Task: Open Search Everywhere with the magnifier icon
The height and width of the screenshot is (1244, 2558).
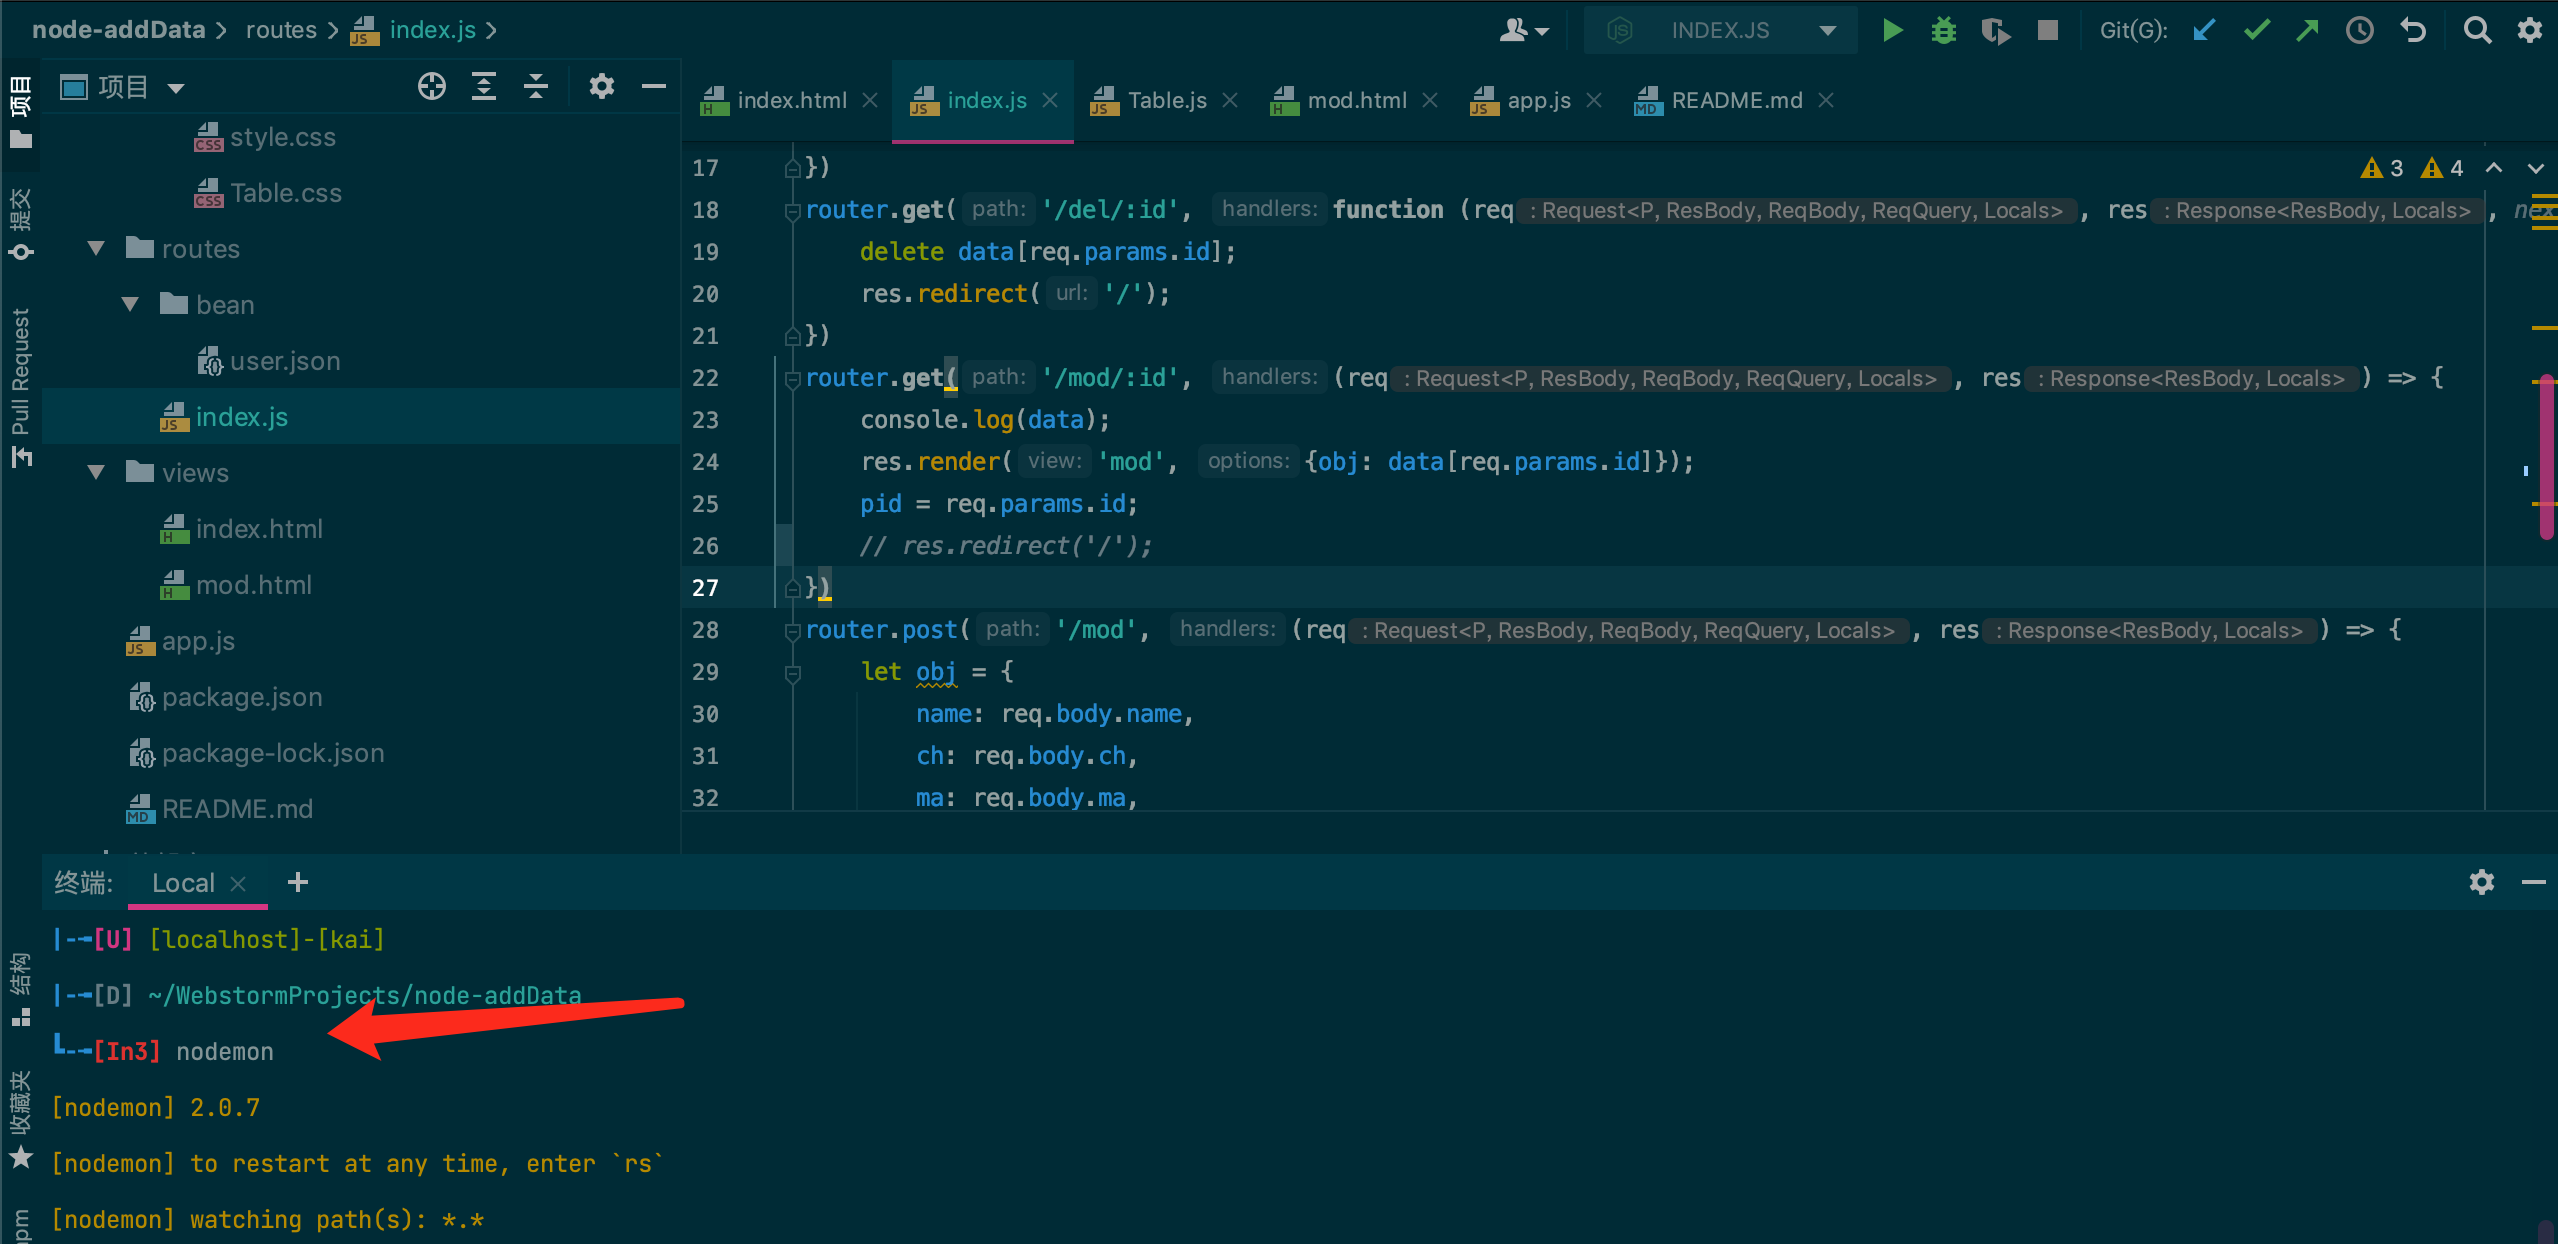Action: [2478, 30]
